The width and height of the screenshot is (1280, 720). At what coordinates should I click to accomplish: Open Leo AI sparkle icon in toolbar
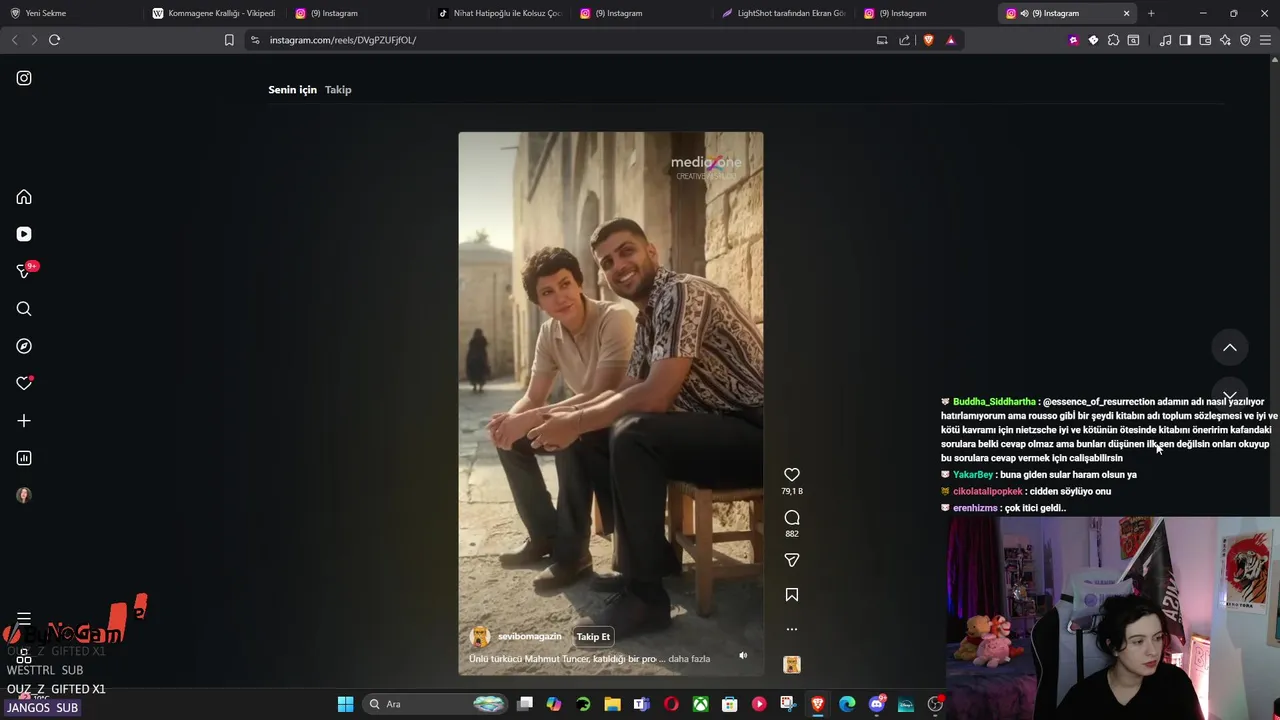1225,40
